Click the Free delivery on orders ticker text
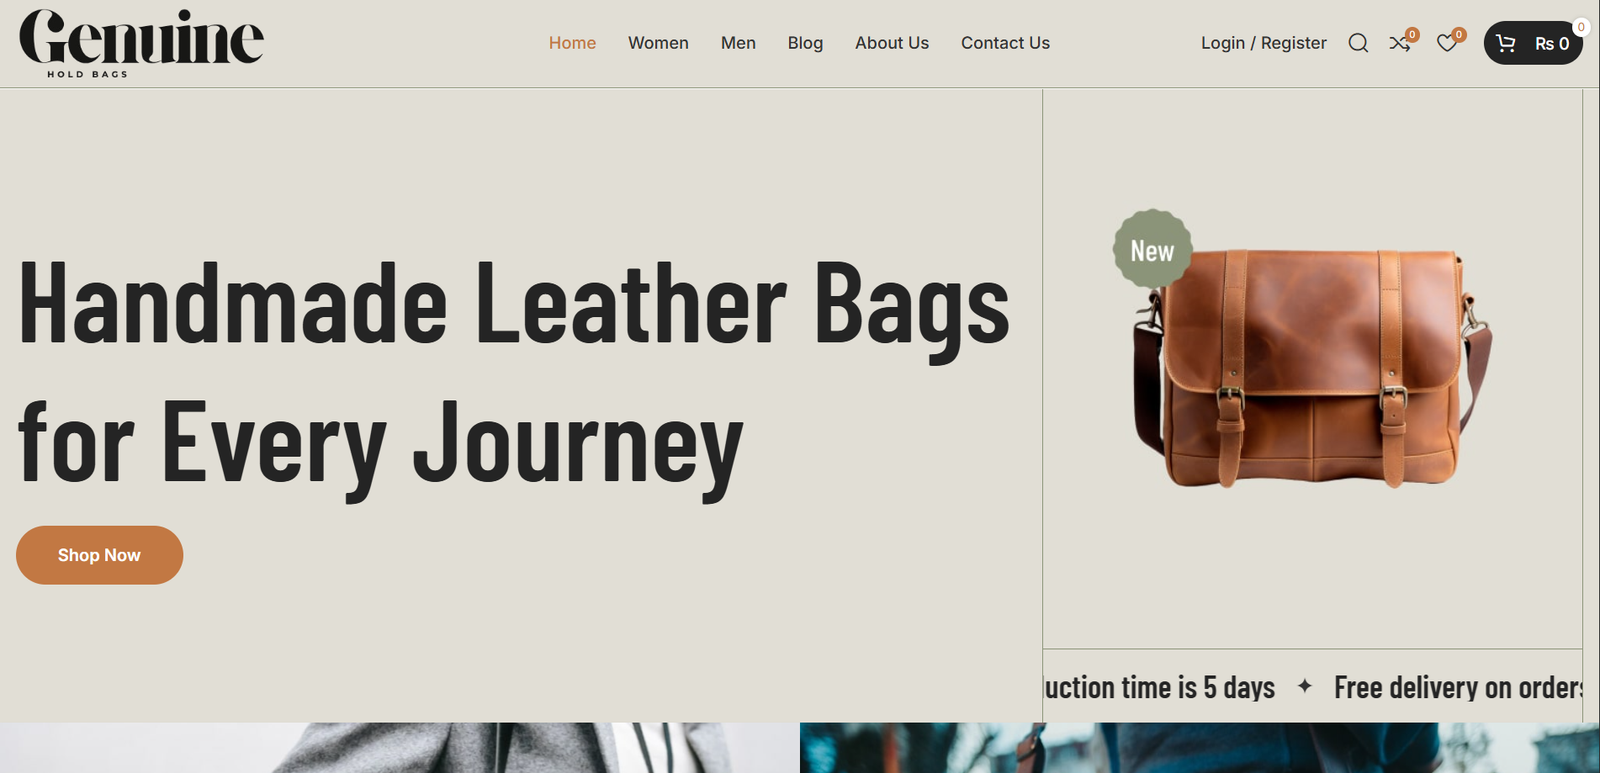Viewport: 1600px width, 773px height. (x=1458, y=687)
